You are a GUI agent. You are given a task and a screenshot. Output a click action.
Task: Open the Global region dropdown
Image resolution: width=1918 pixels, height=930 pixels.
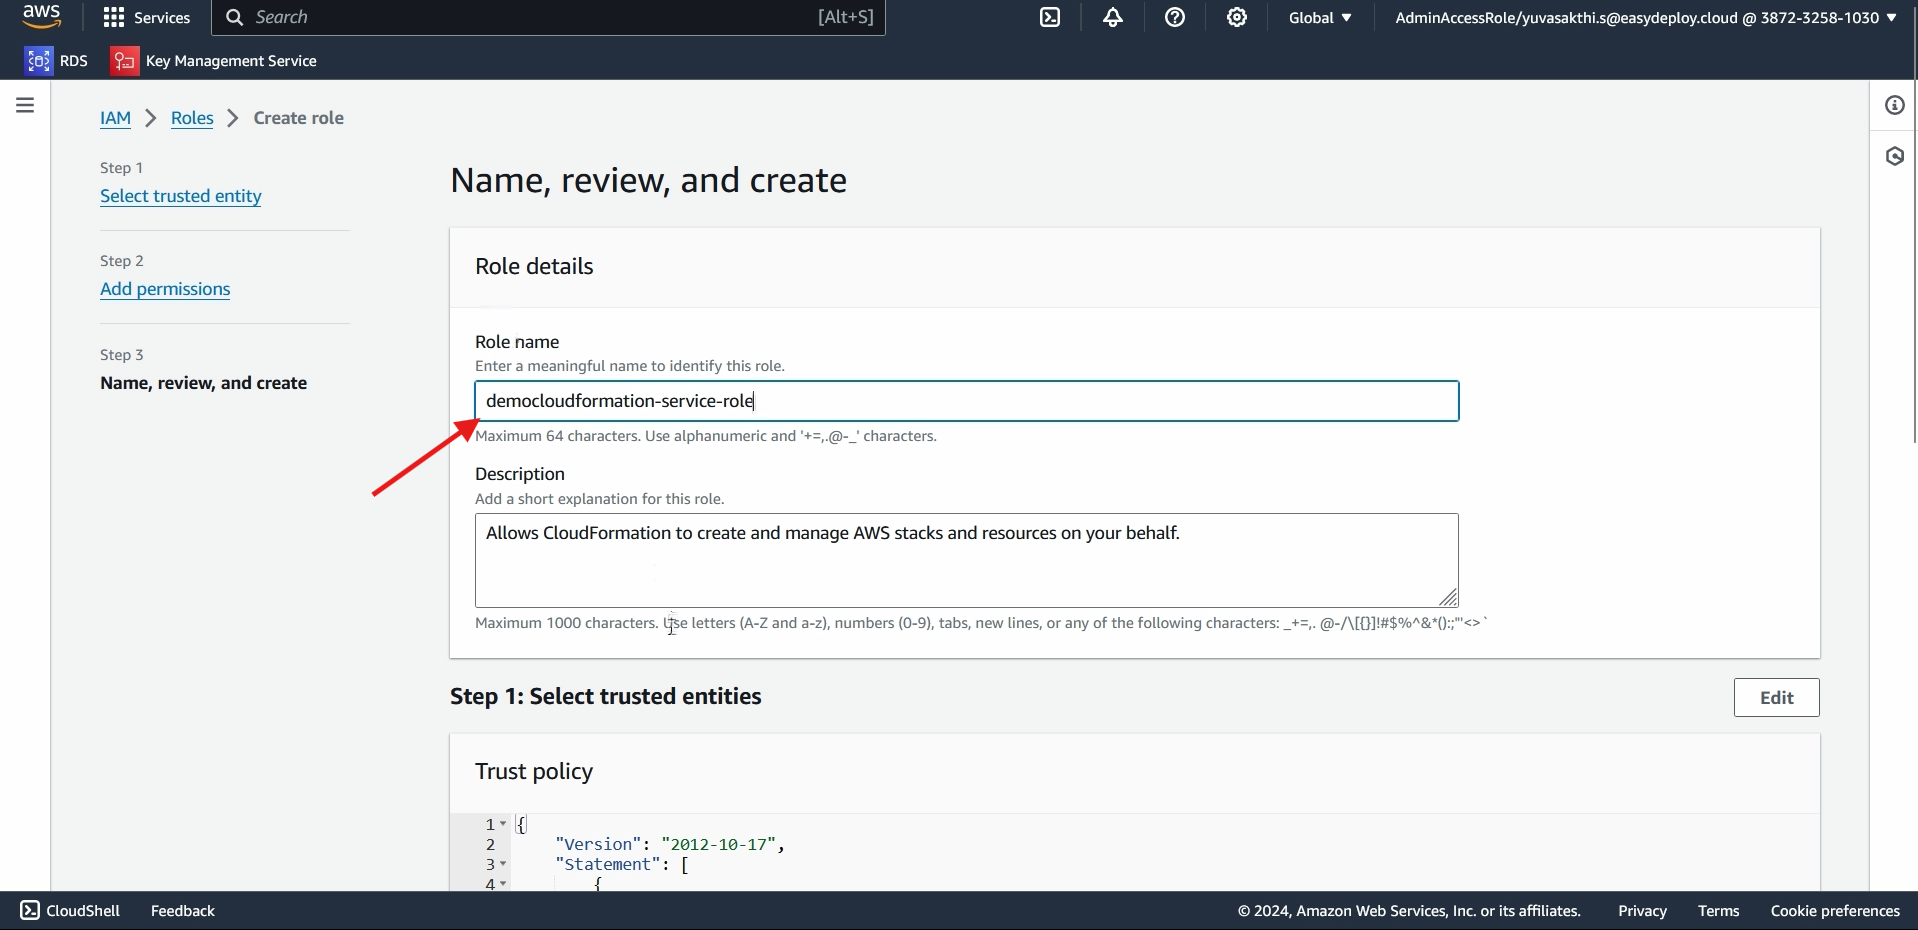1320,17
